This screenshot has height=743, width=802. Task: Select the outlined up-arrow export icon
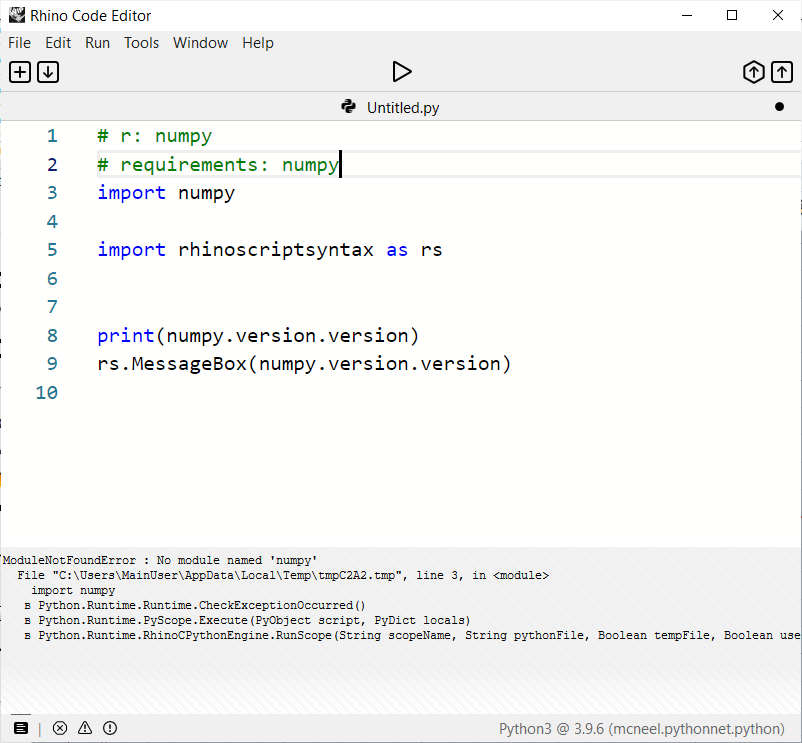point(782,71)
